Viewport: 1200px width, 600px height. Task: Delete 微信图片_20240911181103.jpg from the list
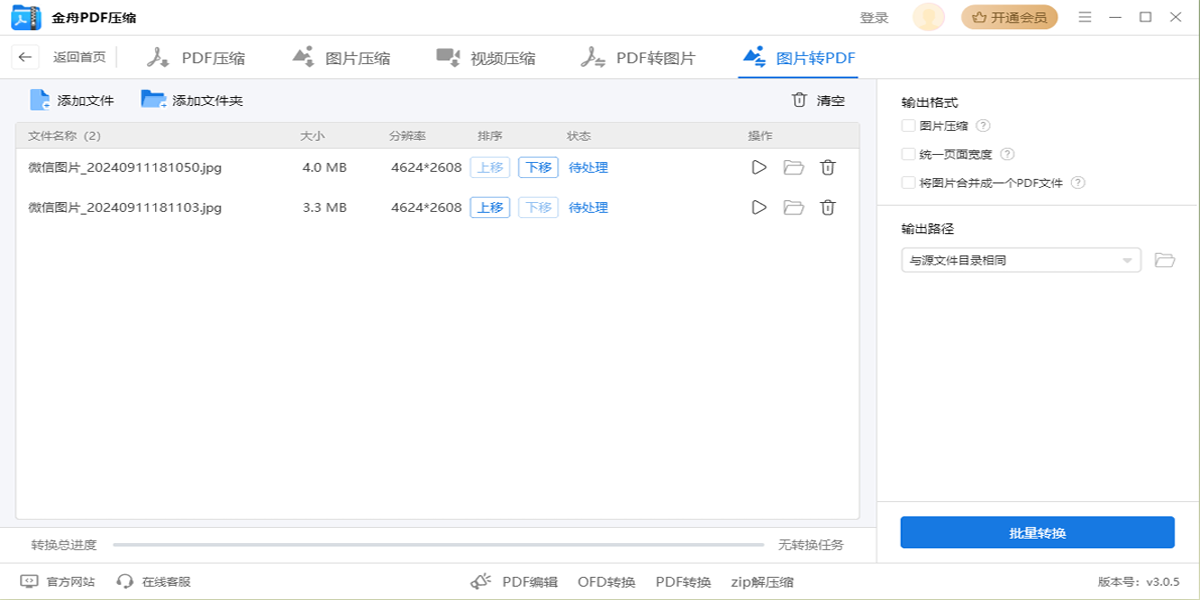828,207
